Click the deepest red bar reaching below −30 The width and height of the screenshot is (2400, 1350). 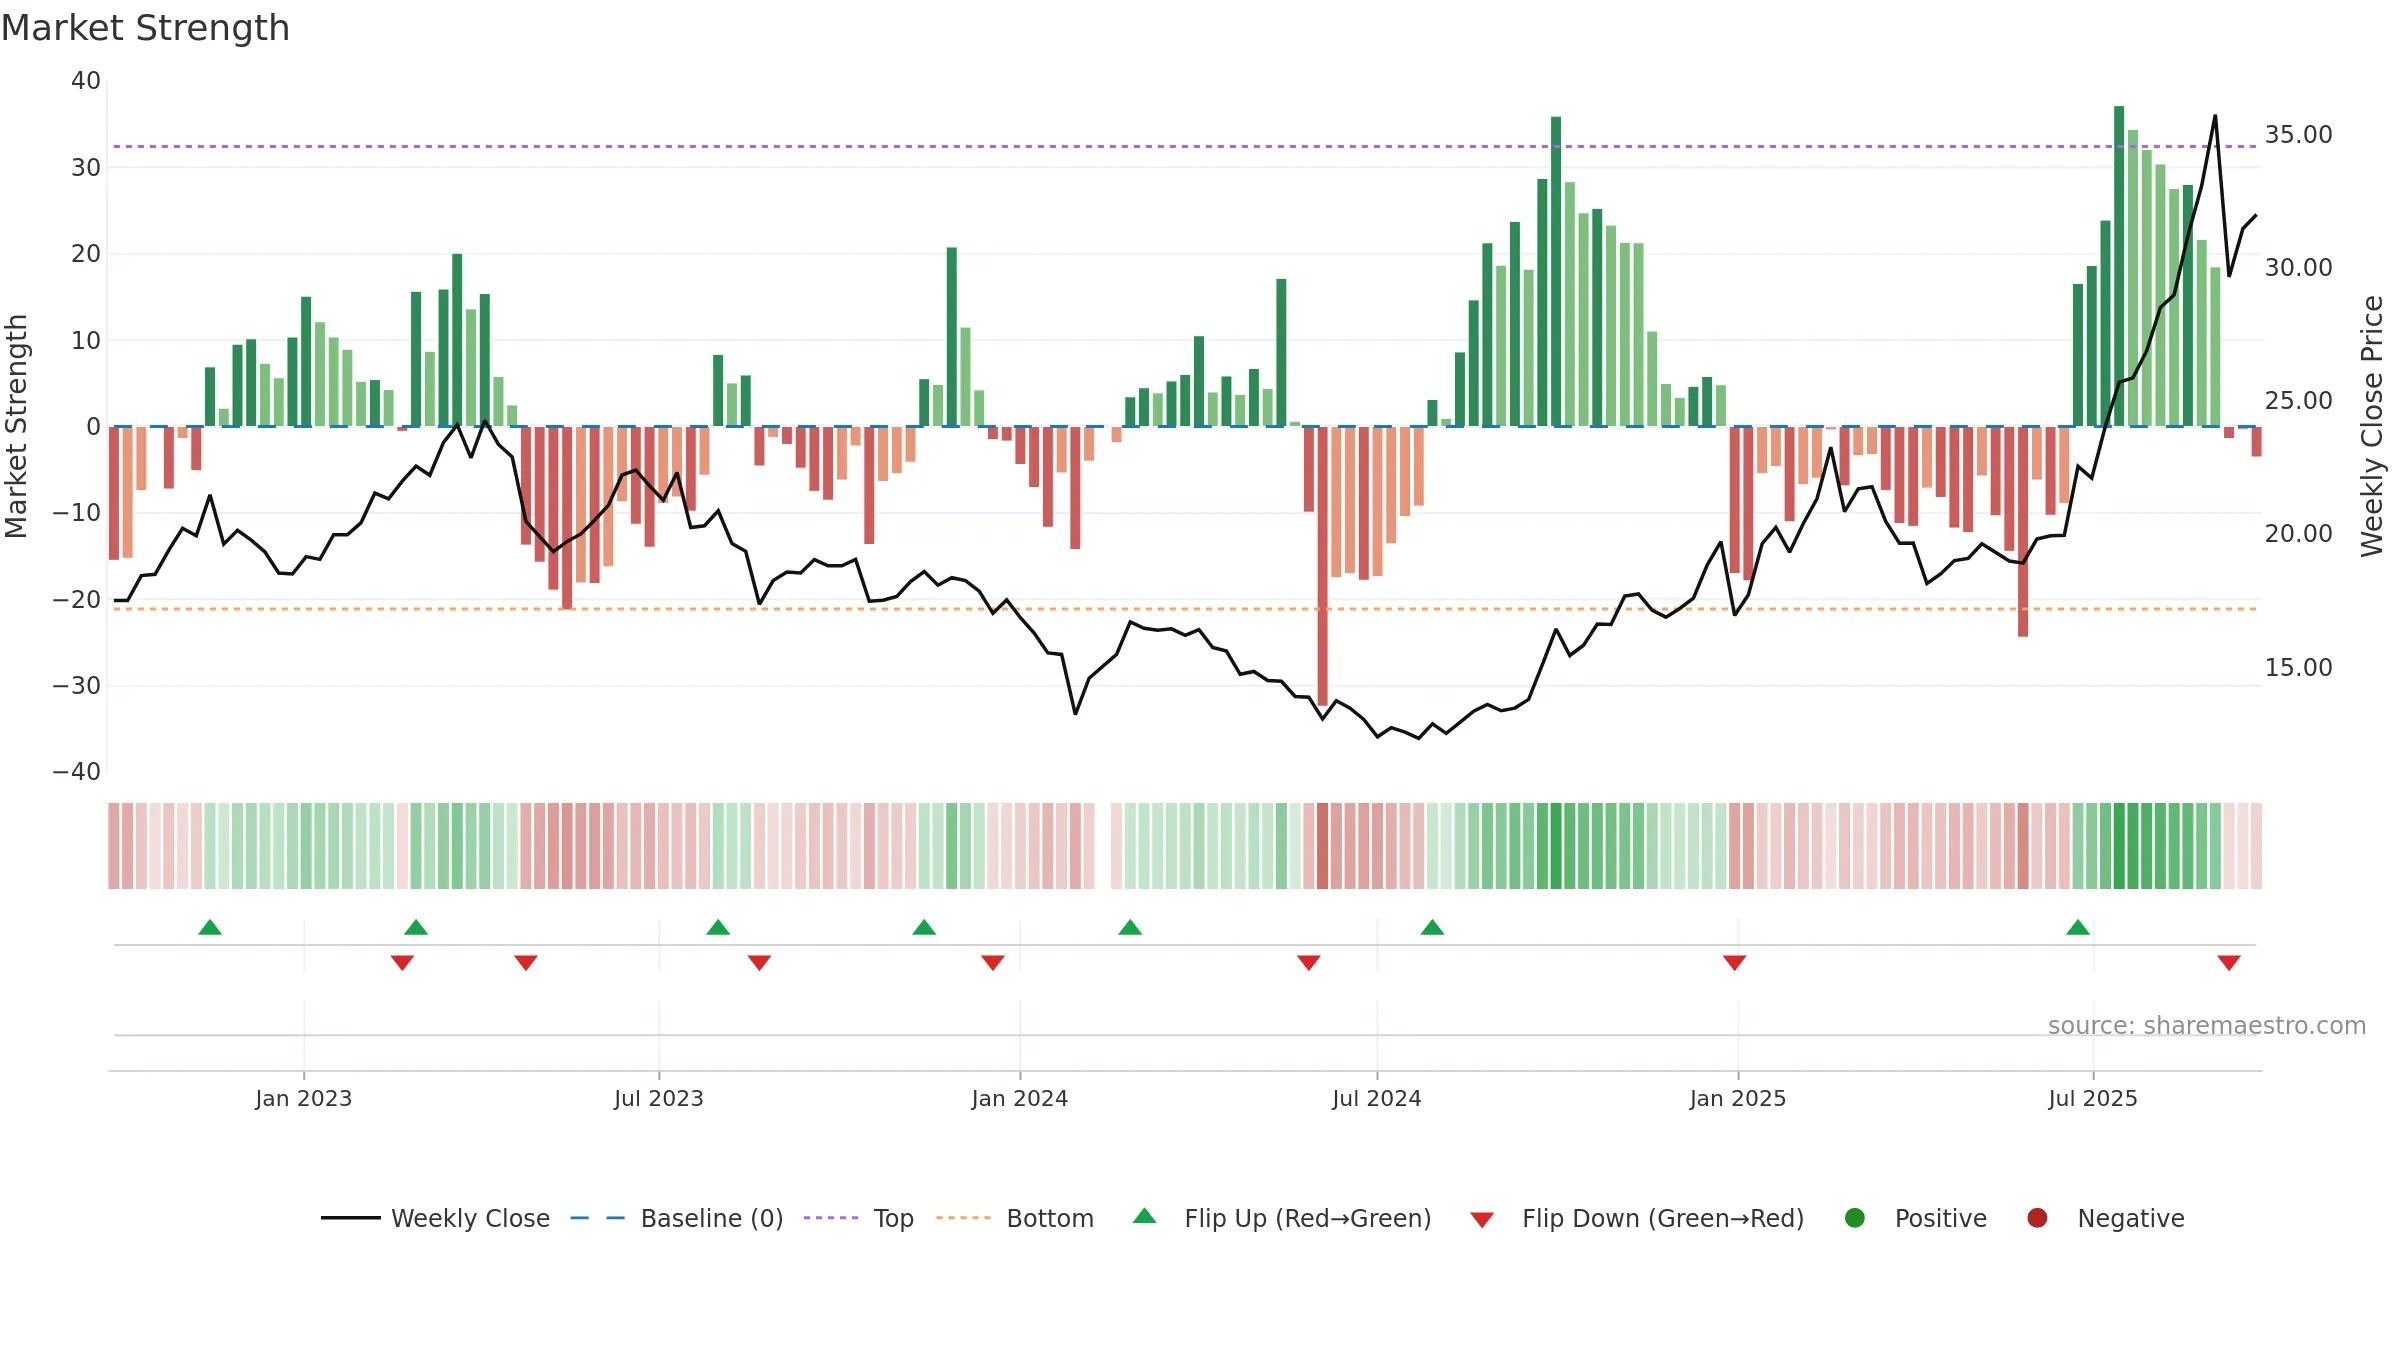tap(1323, 566)
